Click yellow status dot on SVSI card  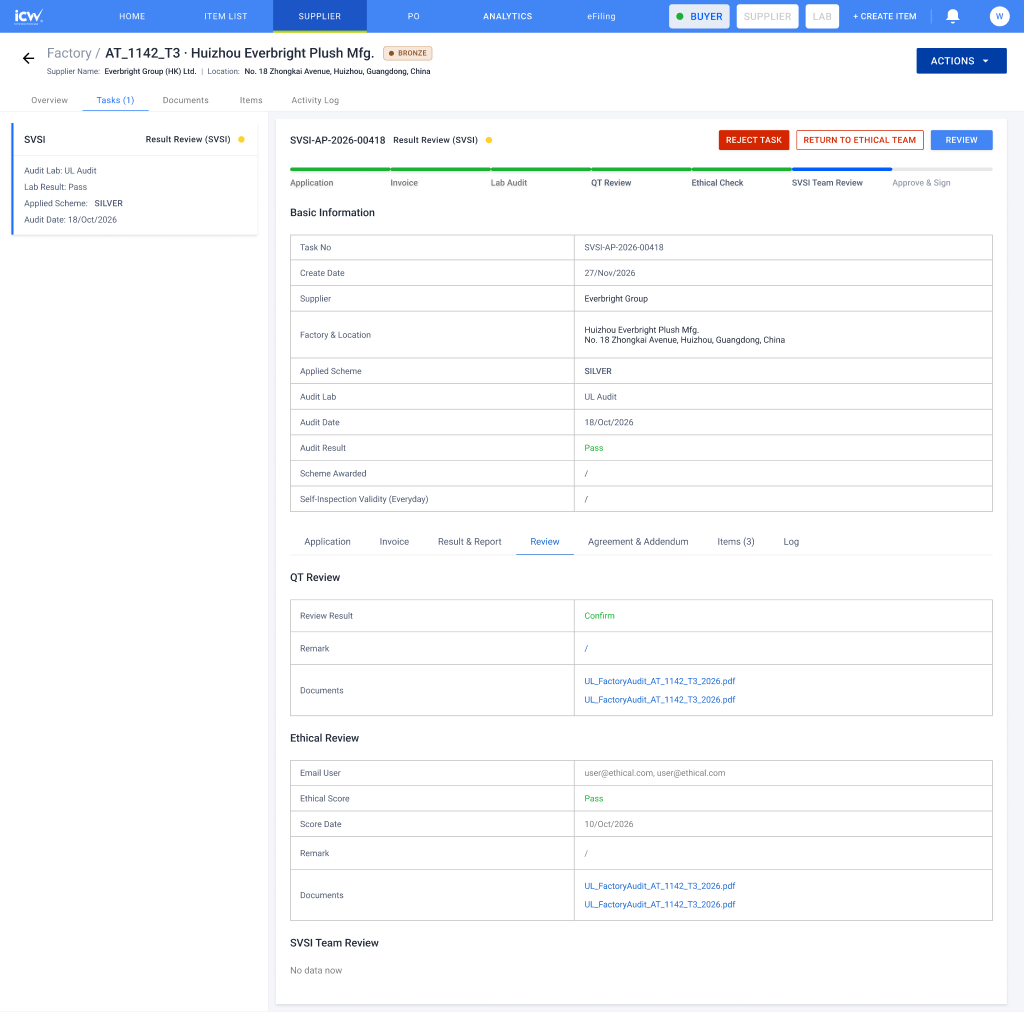pyautogui.click(x=241, y=139)
